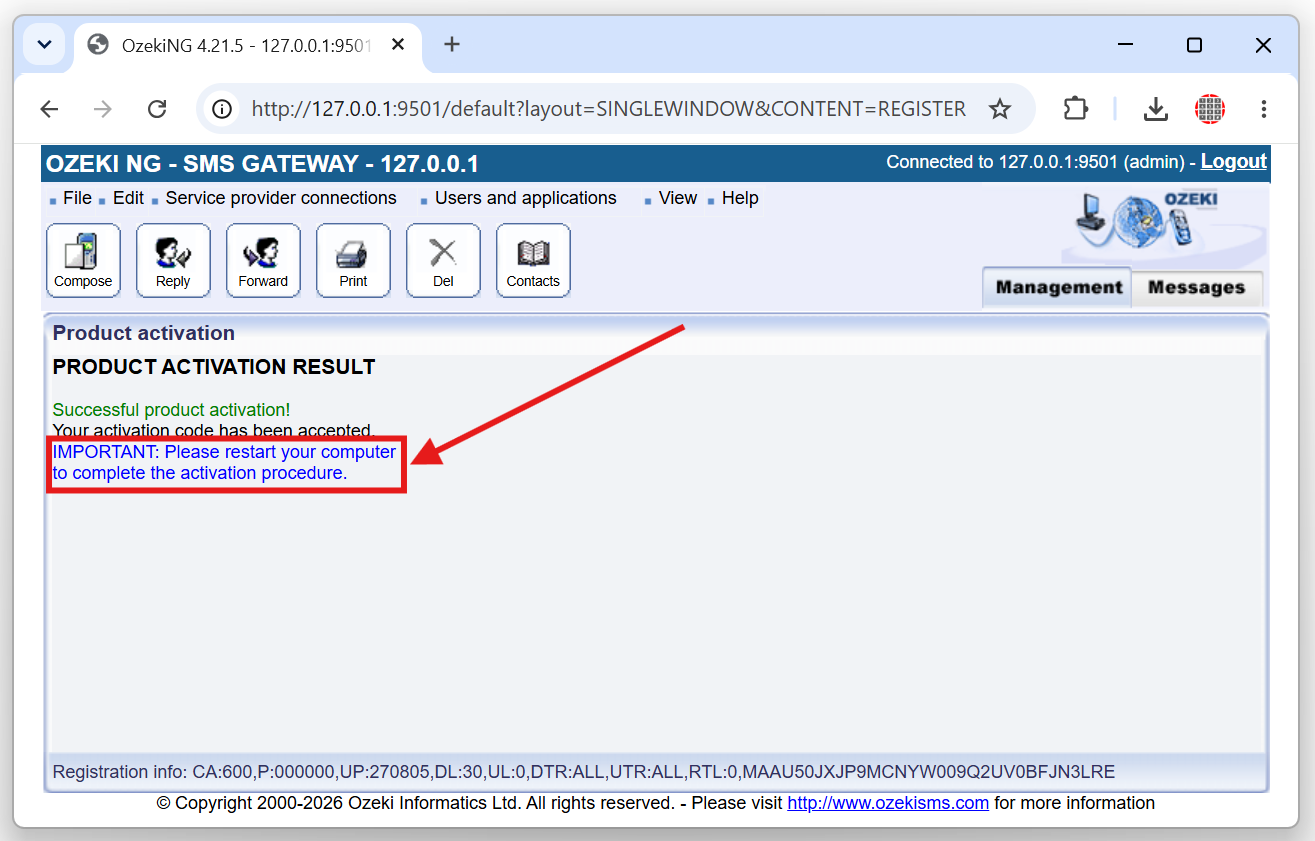
Task: Minimize the browser window
Action: point(1126,45)
